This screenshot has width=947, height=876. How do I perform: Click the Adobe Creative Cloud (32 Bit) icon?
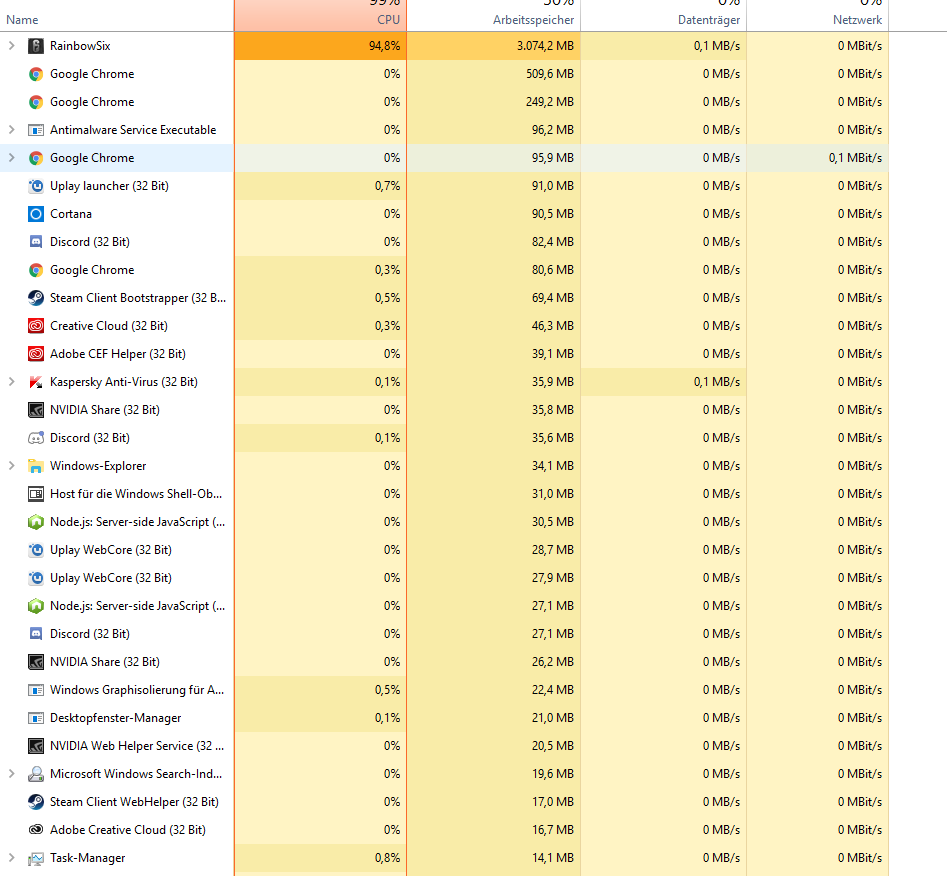(x=36, y=830)
